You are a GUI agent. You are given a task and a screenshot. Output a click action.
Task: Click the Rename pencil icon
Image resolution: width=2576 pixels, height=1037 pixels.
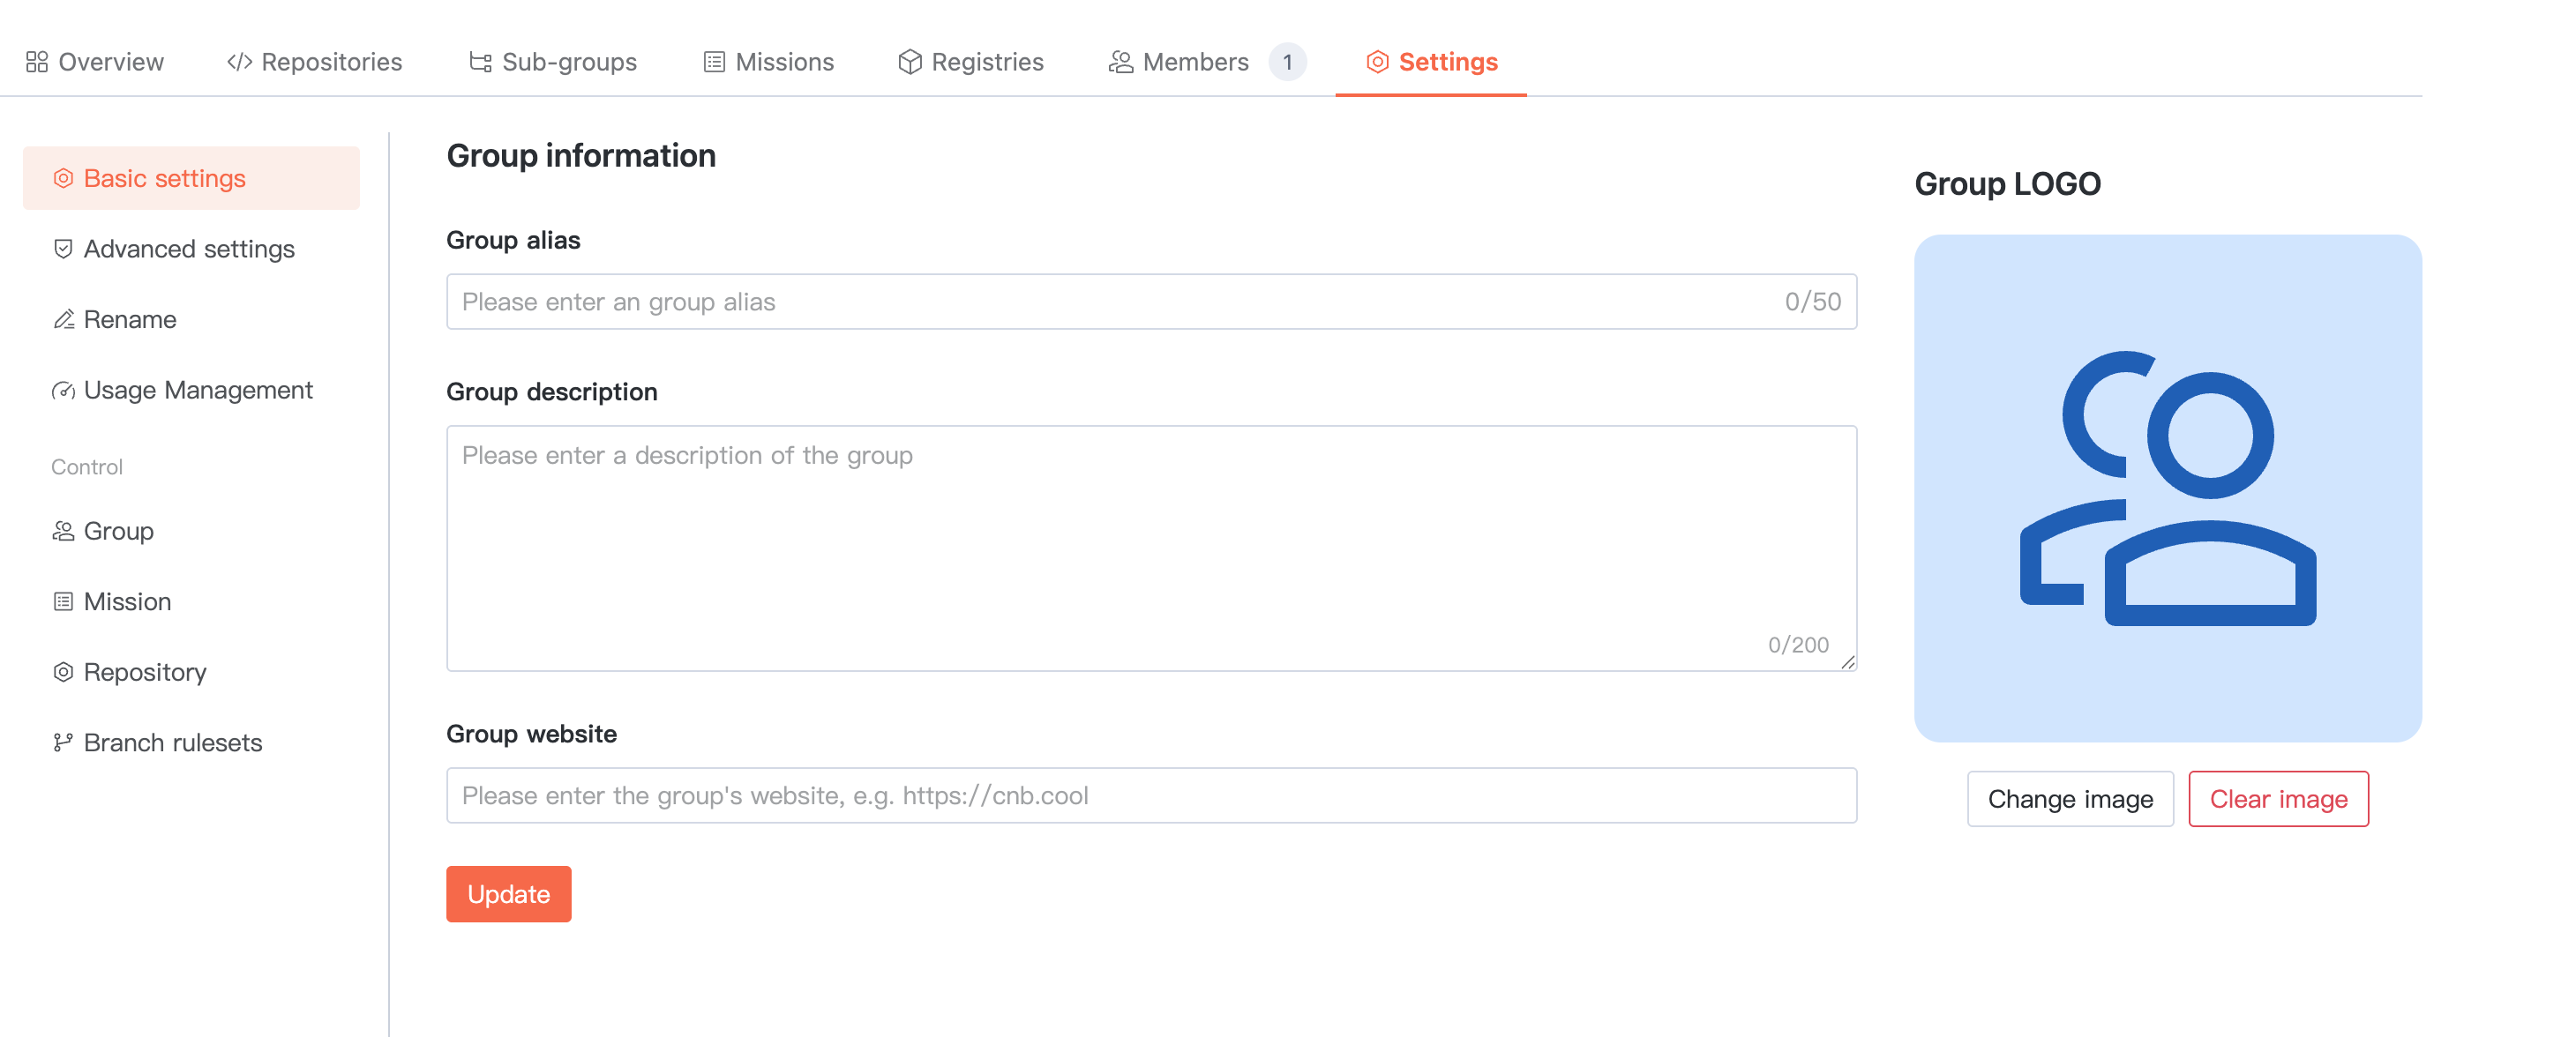point(63,320)
